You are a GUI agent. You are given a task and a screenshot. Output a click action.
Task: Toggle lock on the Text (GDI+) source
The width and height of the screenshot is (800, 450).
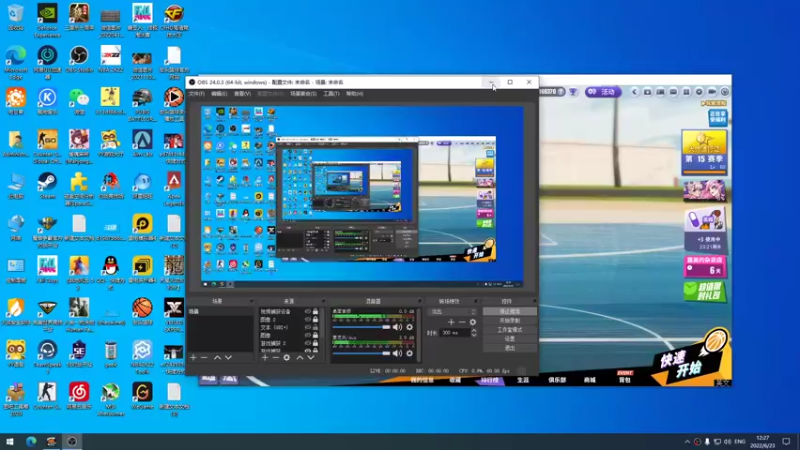click(315, 328)
